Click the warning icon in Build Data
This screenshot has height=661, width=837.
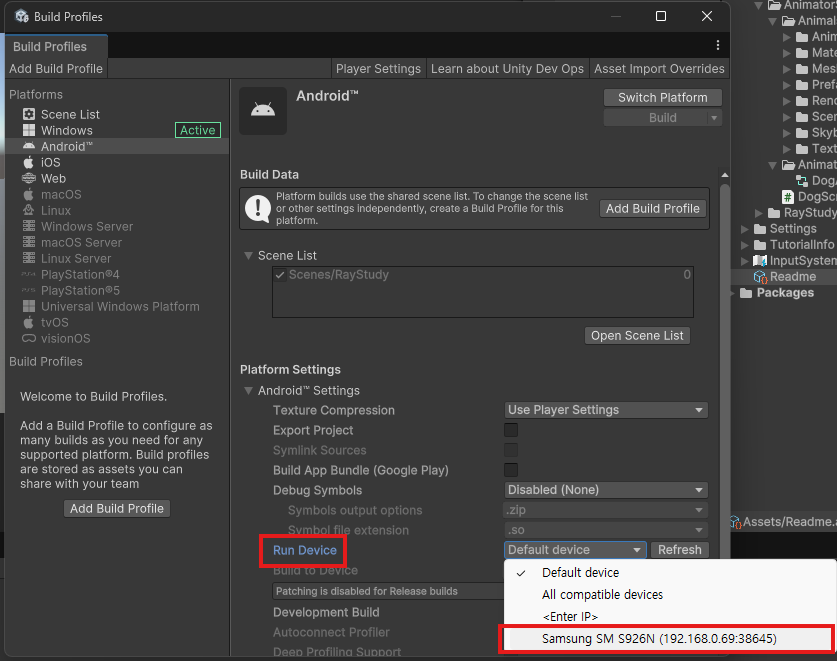coord(258,209)
